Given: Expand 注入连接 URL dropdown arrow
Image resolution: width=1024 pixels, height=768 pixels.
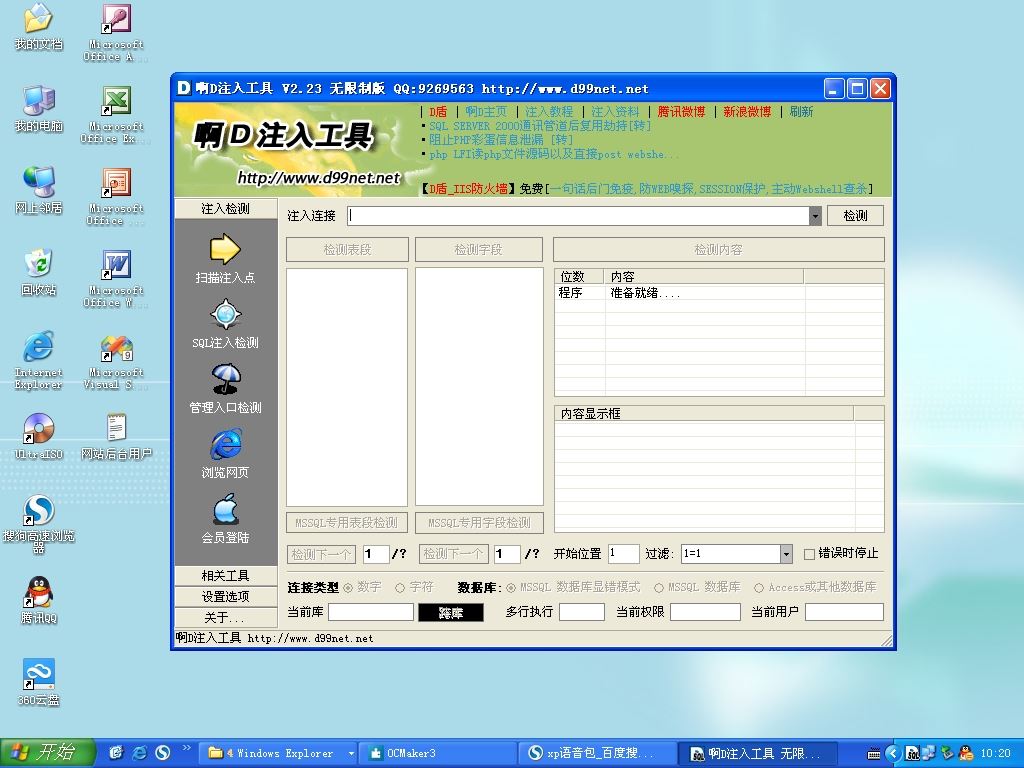Looking at the screenshot, I should tap(814, 216).
